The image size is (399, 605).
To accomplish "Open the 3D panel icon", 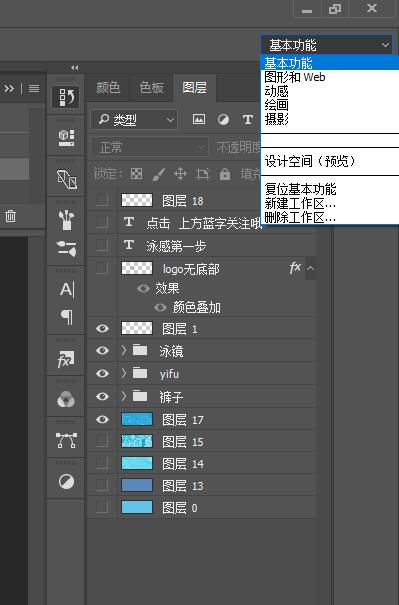I will click(x=66, y=138).
